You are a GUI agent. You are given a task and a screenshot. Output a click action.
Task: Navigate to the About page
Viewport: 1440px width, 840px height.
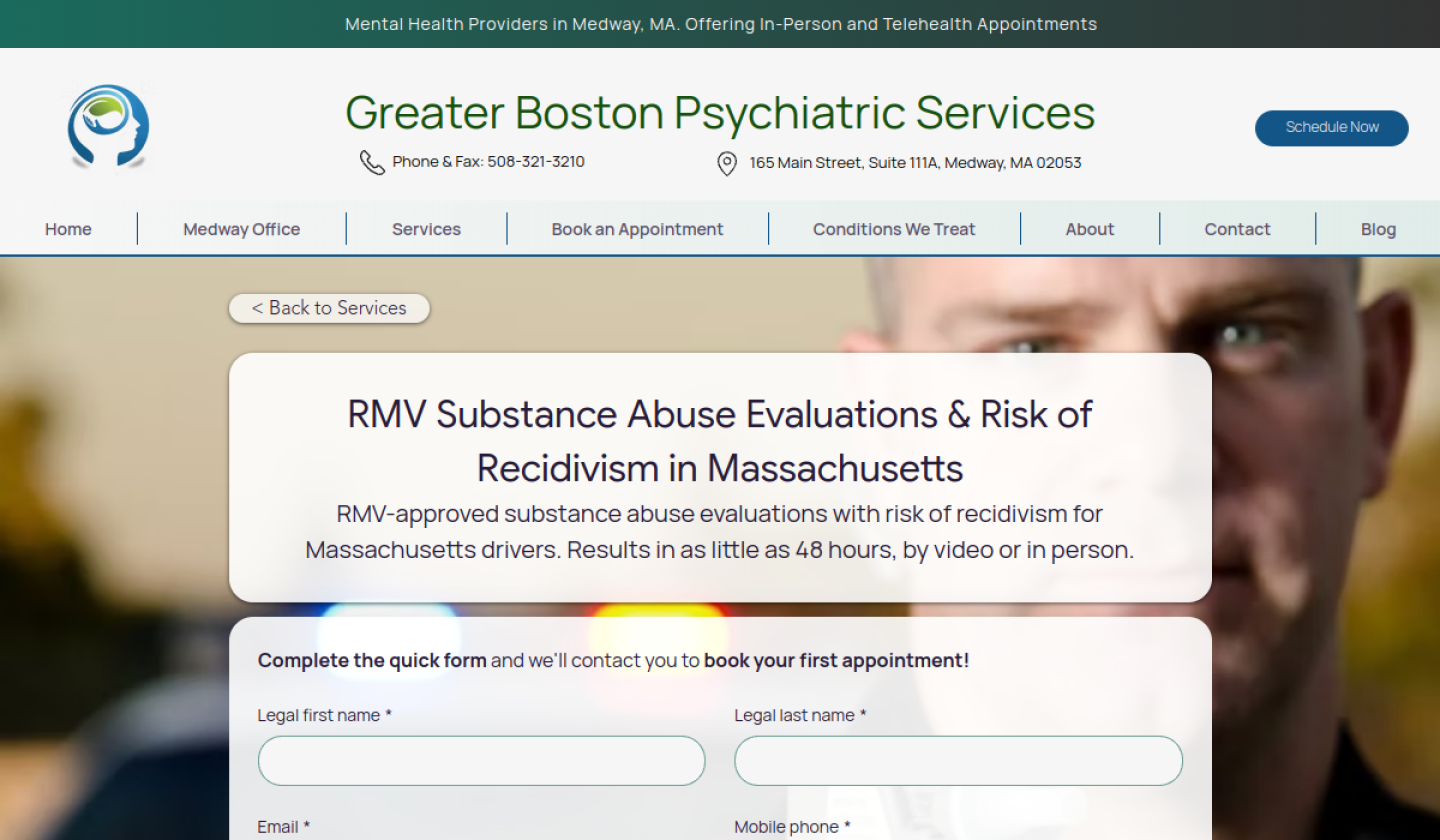tap(1090, 229)
